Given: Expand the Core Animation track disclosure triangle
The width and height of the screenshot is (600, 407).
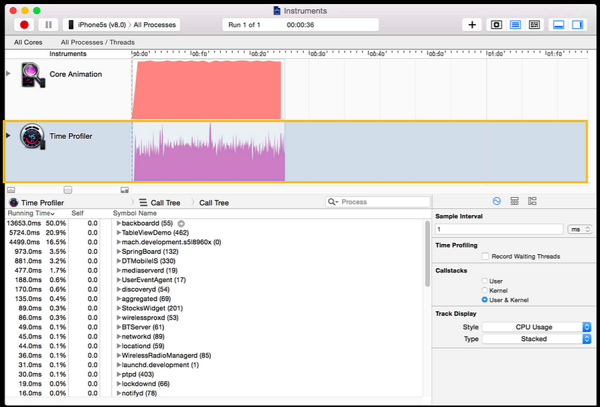Looking at the screenshot, I should click(9, 74).
